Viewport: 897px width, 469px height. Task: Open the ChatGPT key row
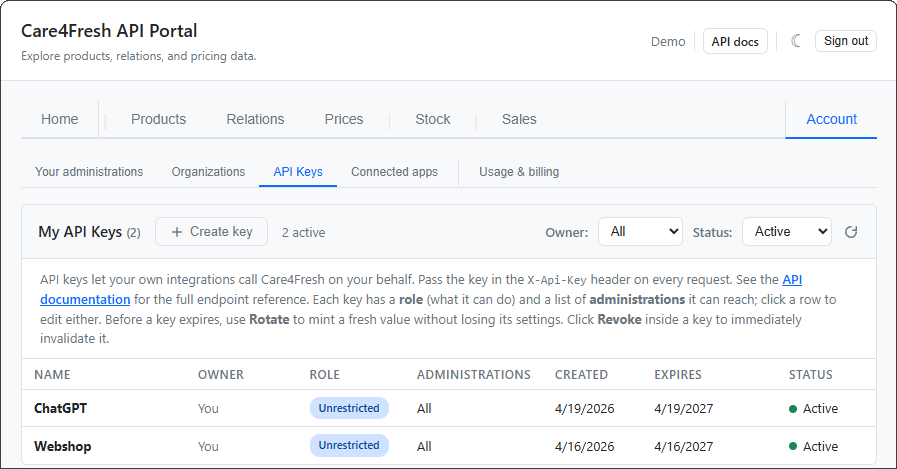449,408
